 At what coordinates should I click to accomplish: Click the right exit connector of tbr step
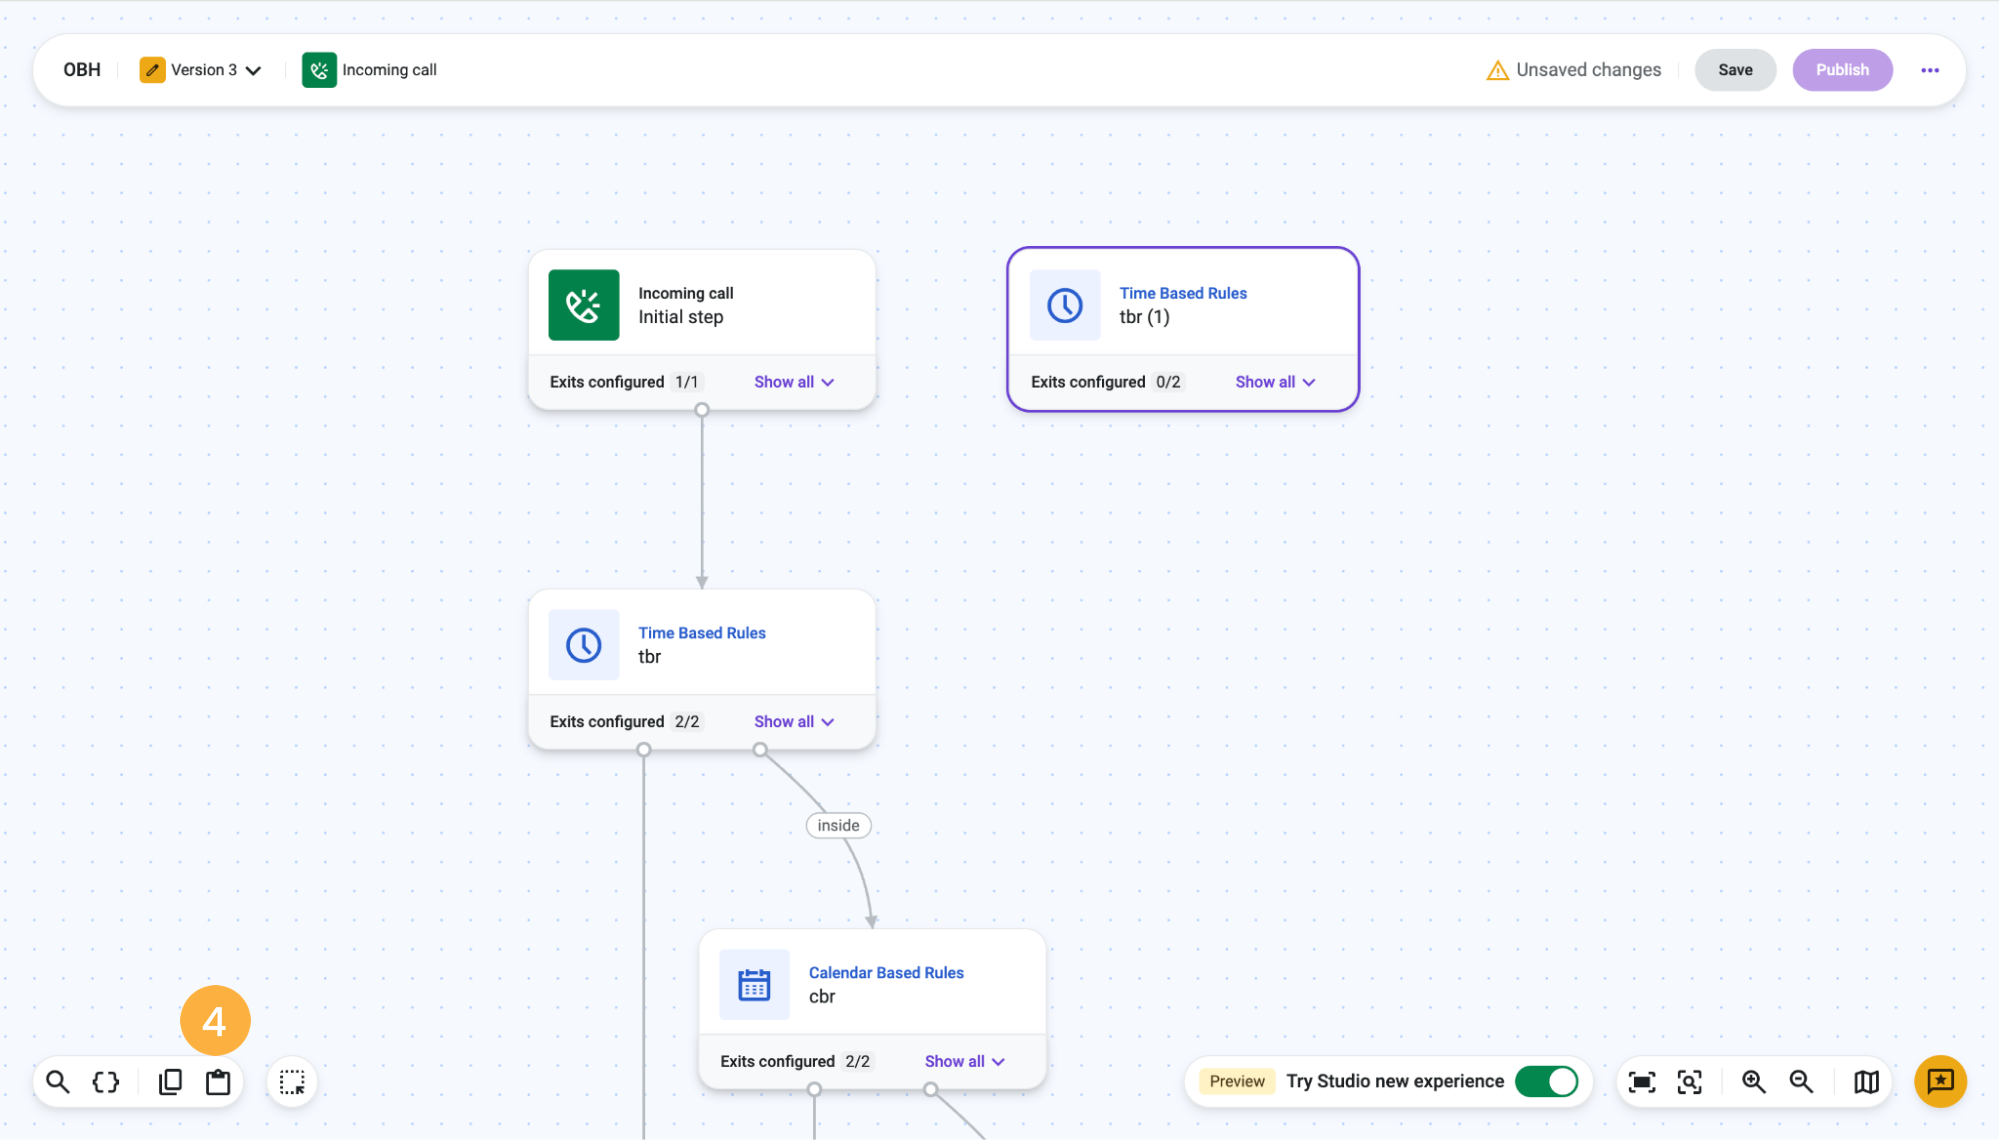pyautogui.click(x=760, y=750)
